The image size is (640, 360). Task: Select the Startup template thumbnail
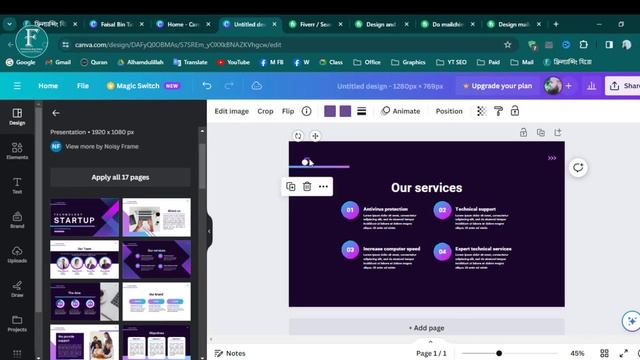coord(84,218)
